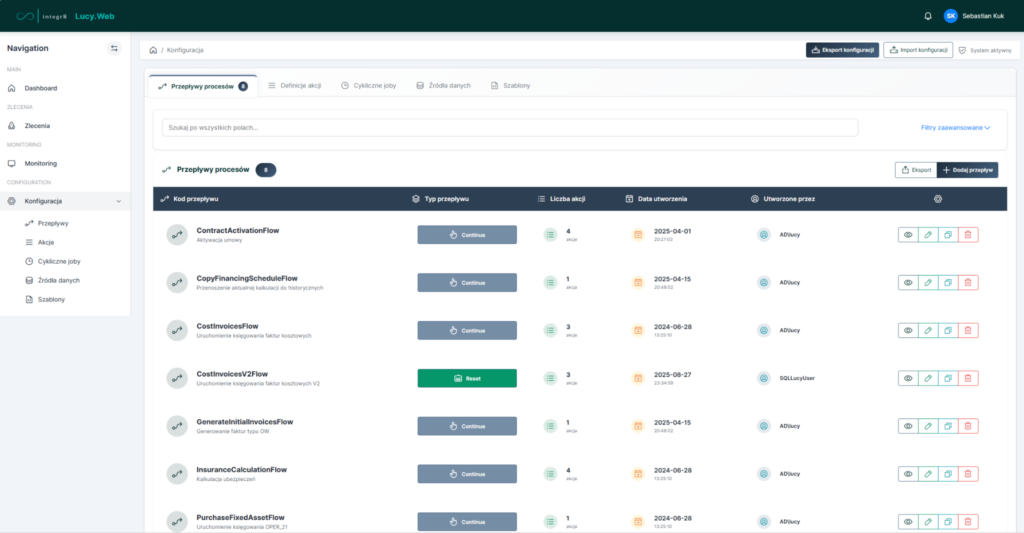Viewport: 1024px width, 533px height.
Task: Duplicate ContractActivationFlow copy icon
Action: 948,234
